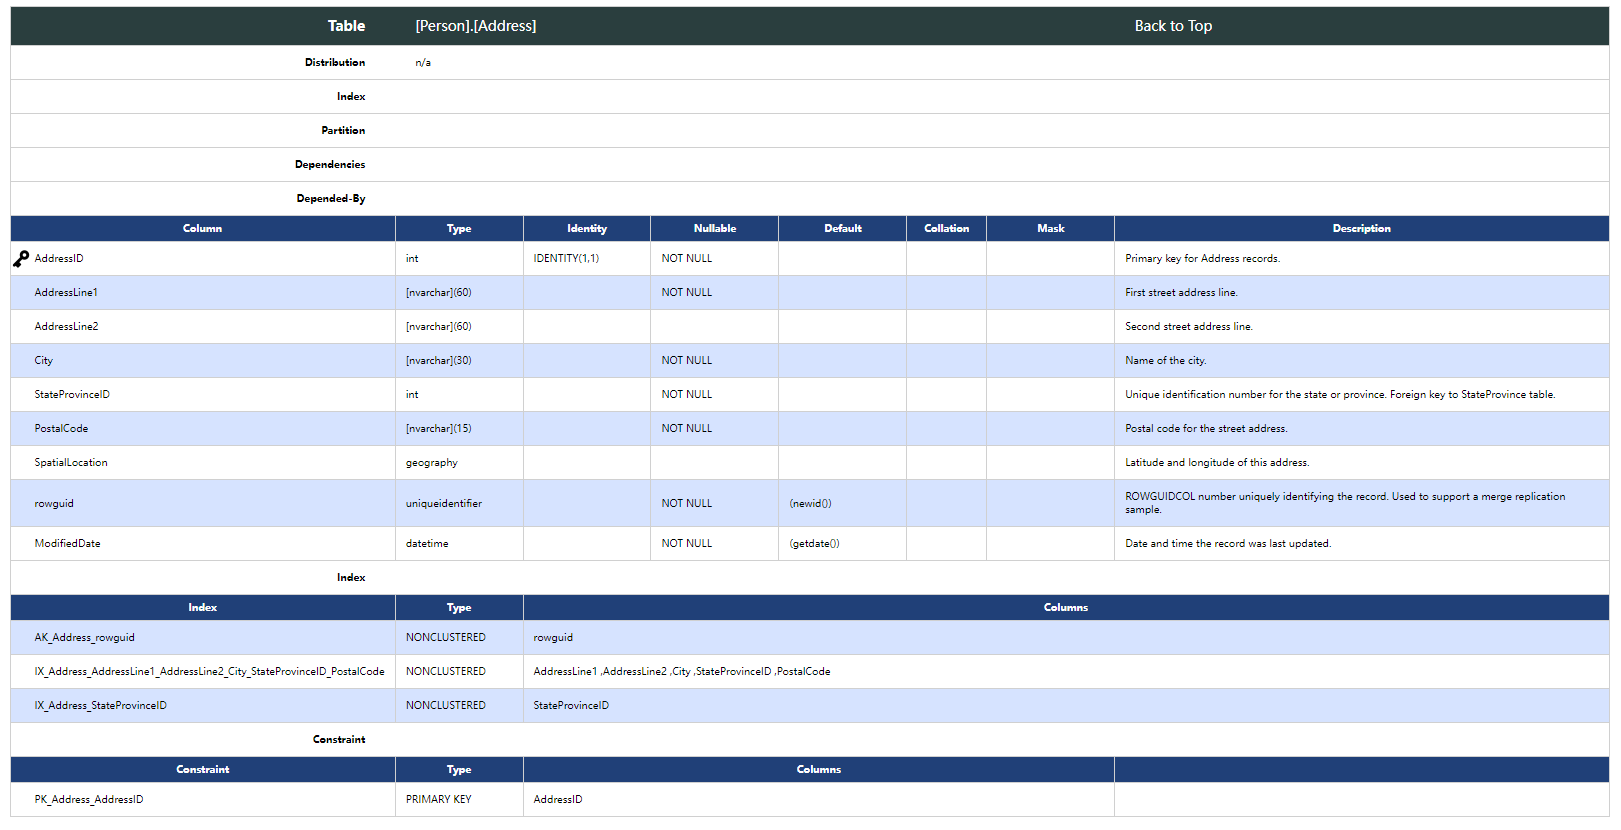Image resolution: width=1621 pixels, height=830 pixels.
Task: Click the Distribution n/a value
Action: click(x=423, y=63)
